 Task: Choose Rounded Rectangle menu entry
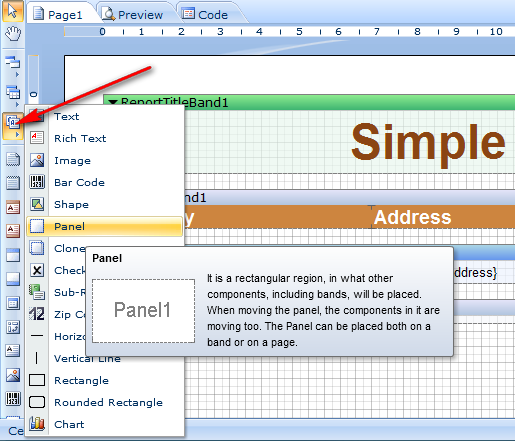pos(105,402)
